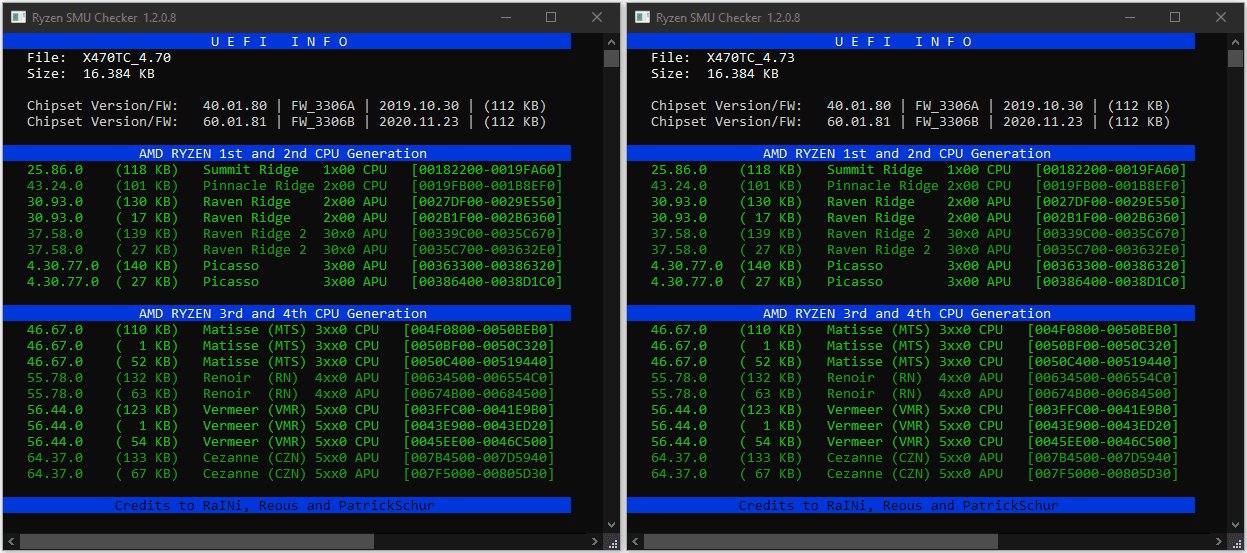1247x553 pixels.
Task: Click the FW_3306B chipset row in the left window
Action: coord(287,122)
